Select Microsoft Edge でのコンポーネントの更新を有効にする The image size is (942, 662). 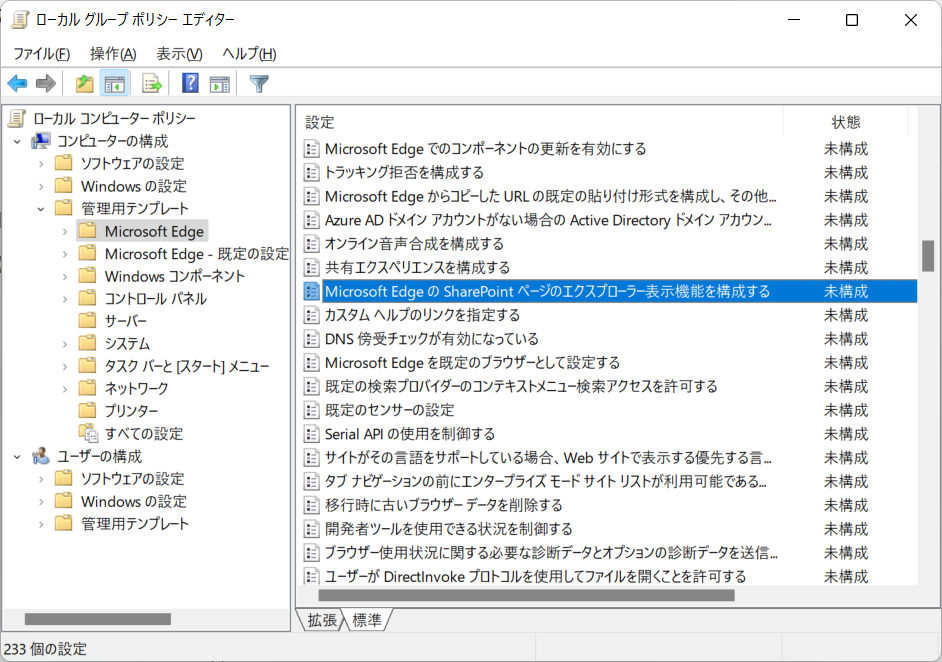pyautogui.click(x=609, y=148)
